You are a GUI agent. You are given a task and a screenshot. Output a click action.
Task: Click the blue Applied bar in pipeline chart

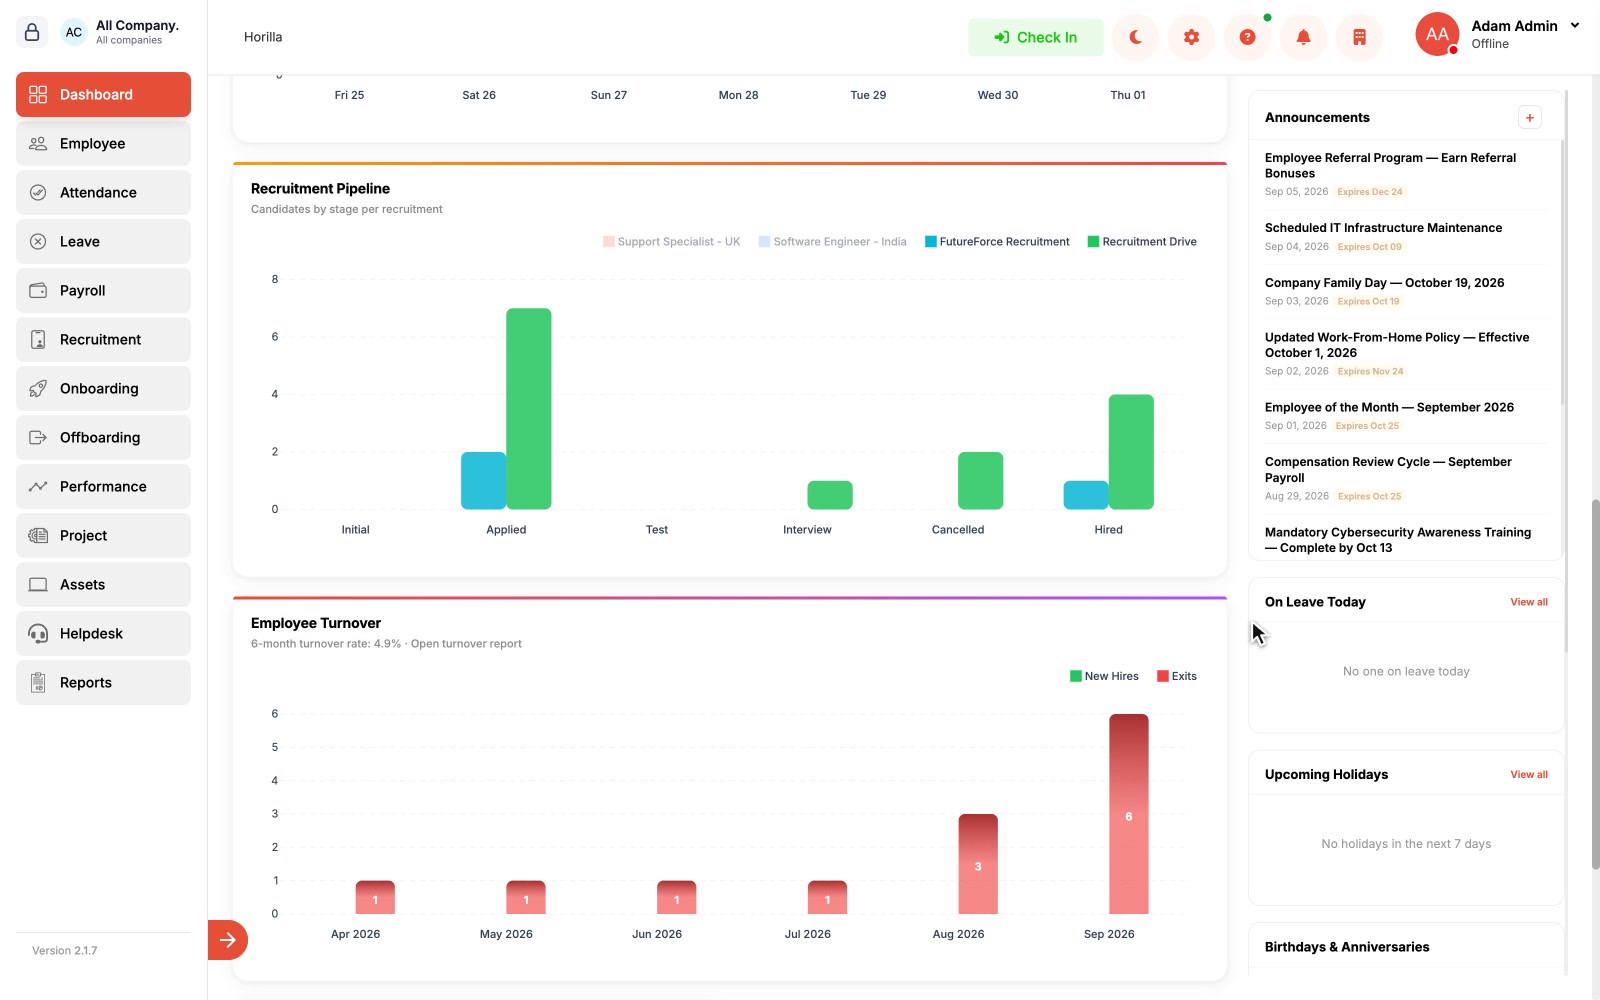[483, 481]
